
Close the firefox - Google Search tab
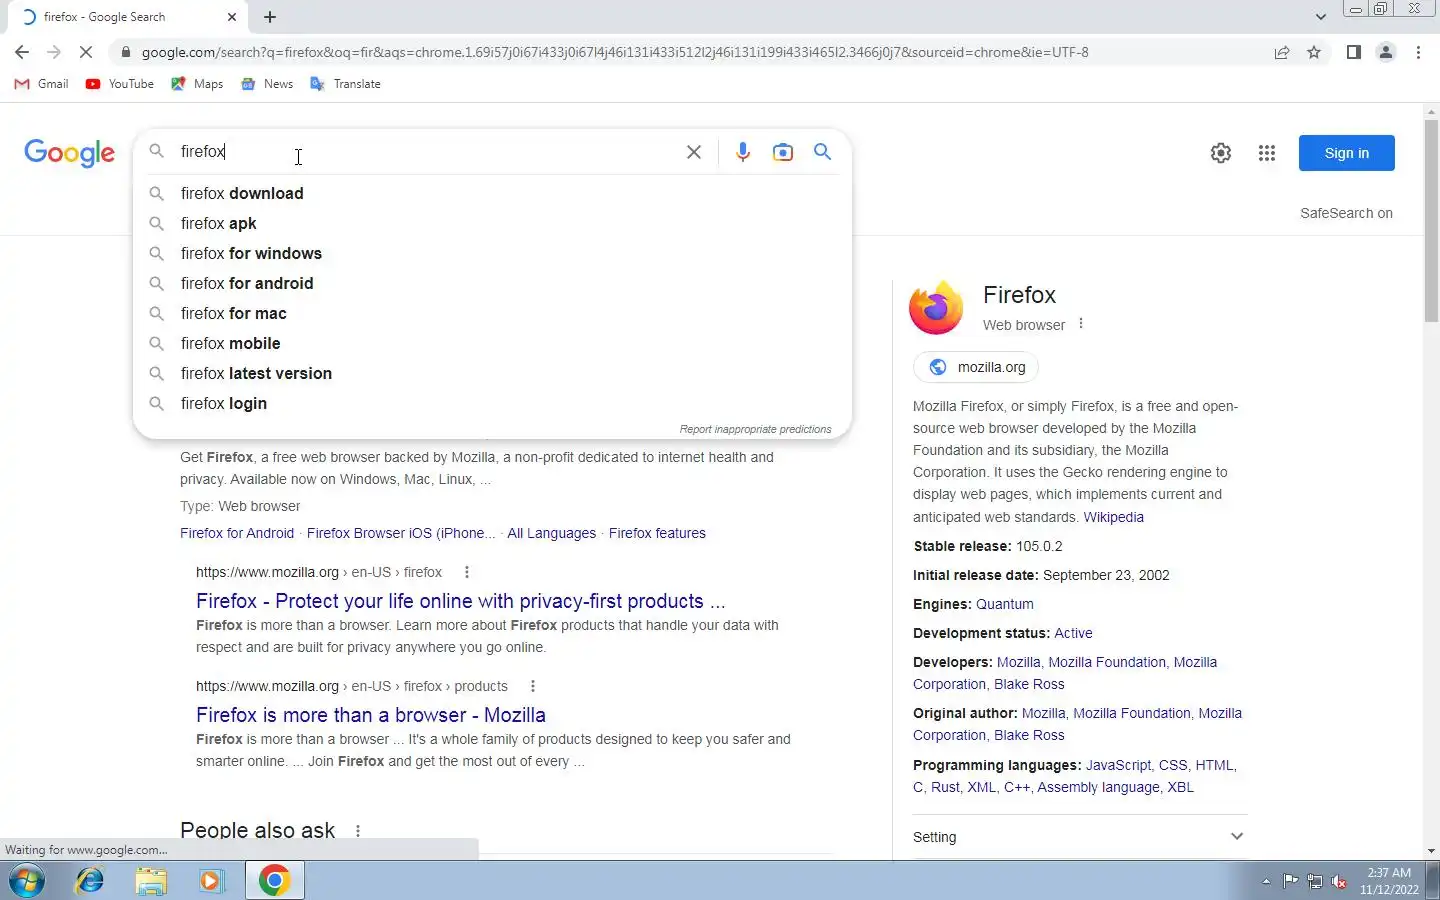(232, 17)
